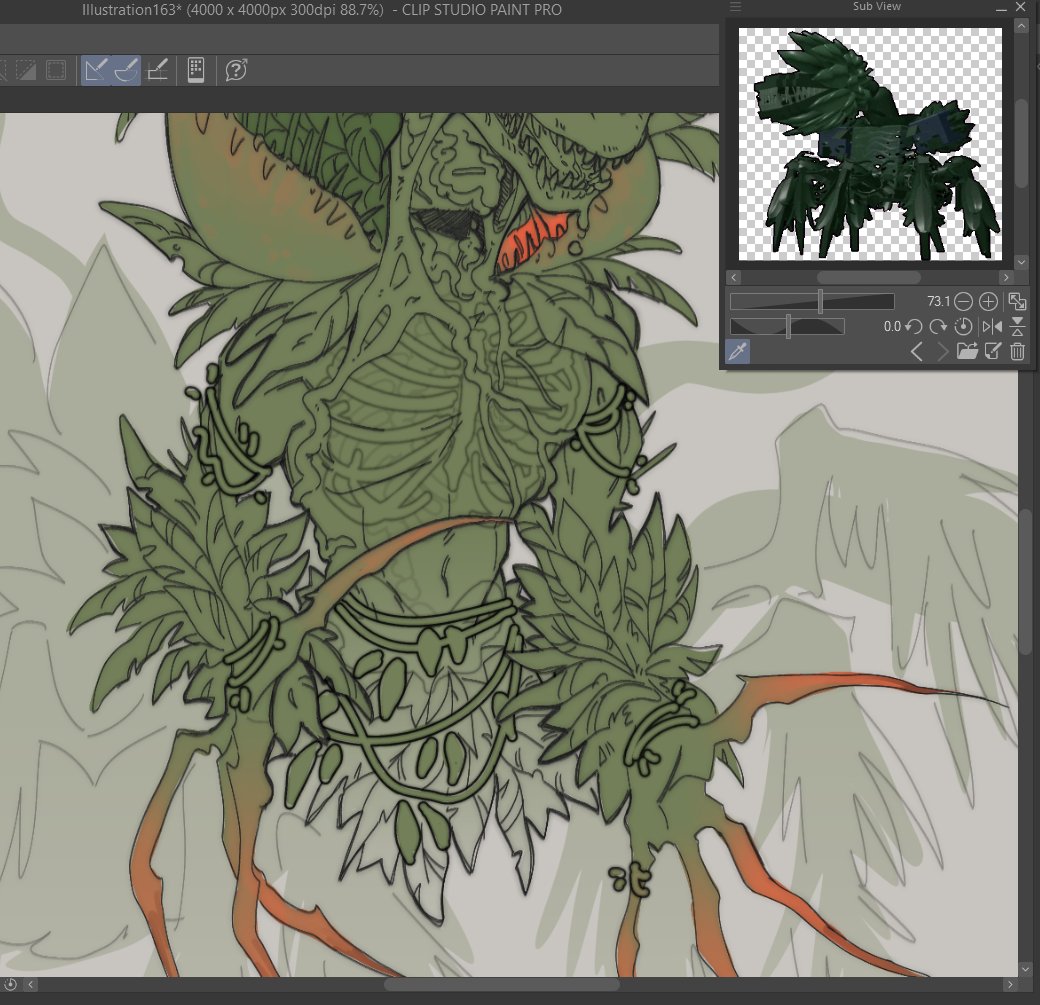Zoom in the Sub View image
Image resolution: width=1040 pixels, height=1005 pixels.
click(988, 302)
